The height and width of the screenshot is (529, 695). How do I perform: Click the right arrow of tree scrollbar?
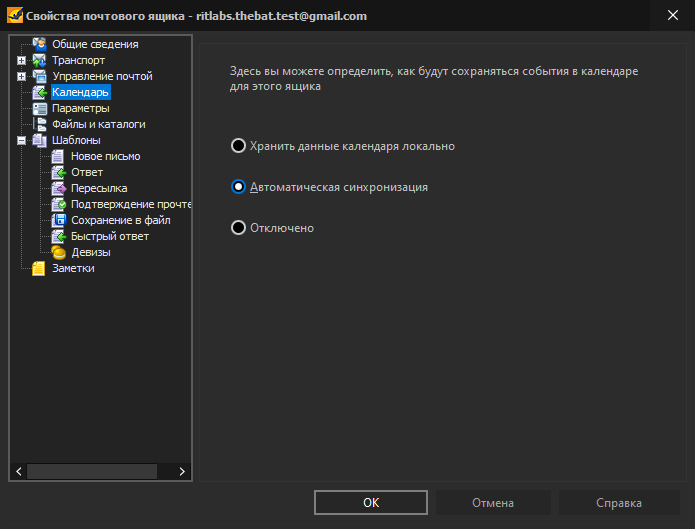click(x=182, y=471)
